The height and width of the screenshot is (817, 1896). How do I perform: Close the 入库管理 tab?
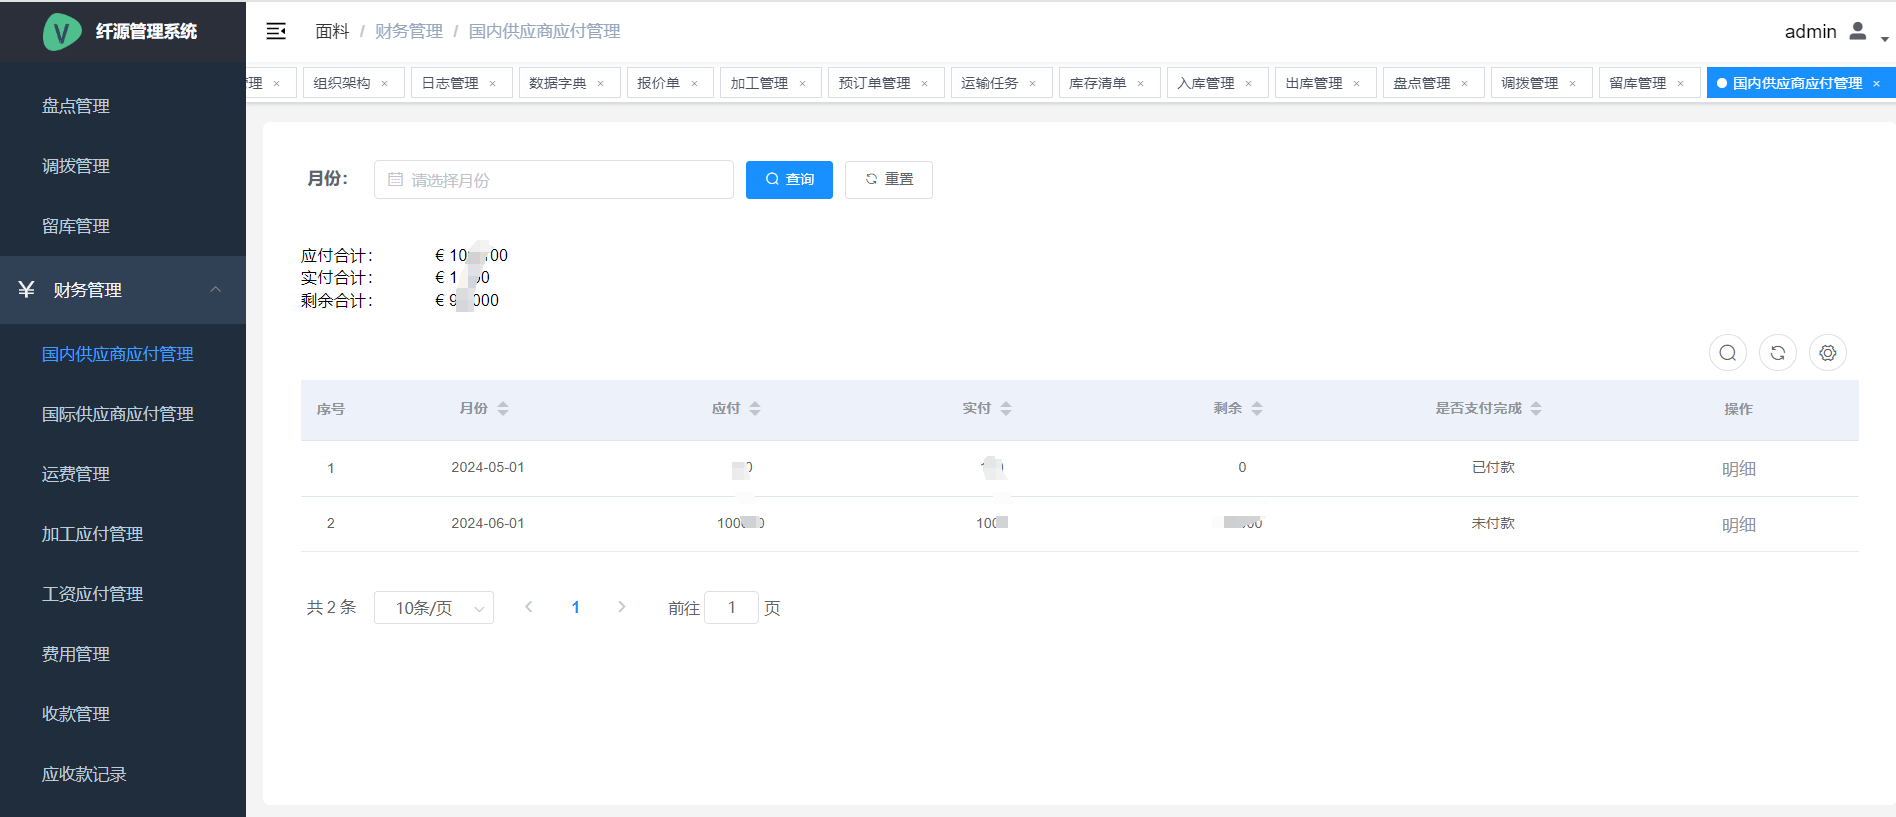[x=1249, y=84]
